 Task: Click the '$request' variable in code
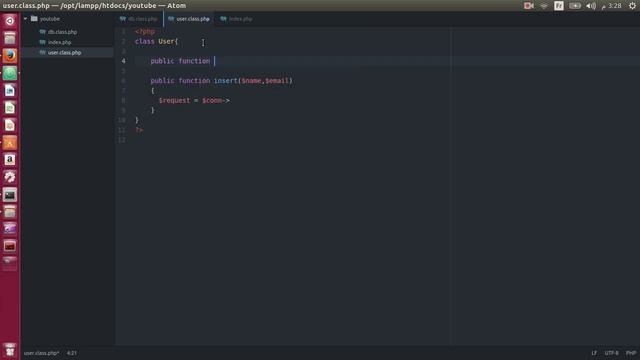click(x=174, y=100)
